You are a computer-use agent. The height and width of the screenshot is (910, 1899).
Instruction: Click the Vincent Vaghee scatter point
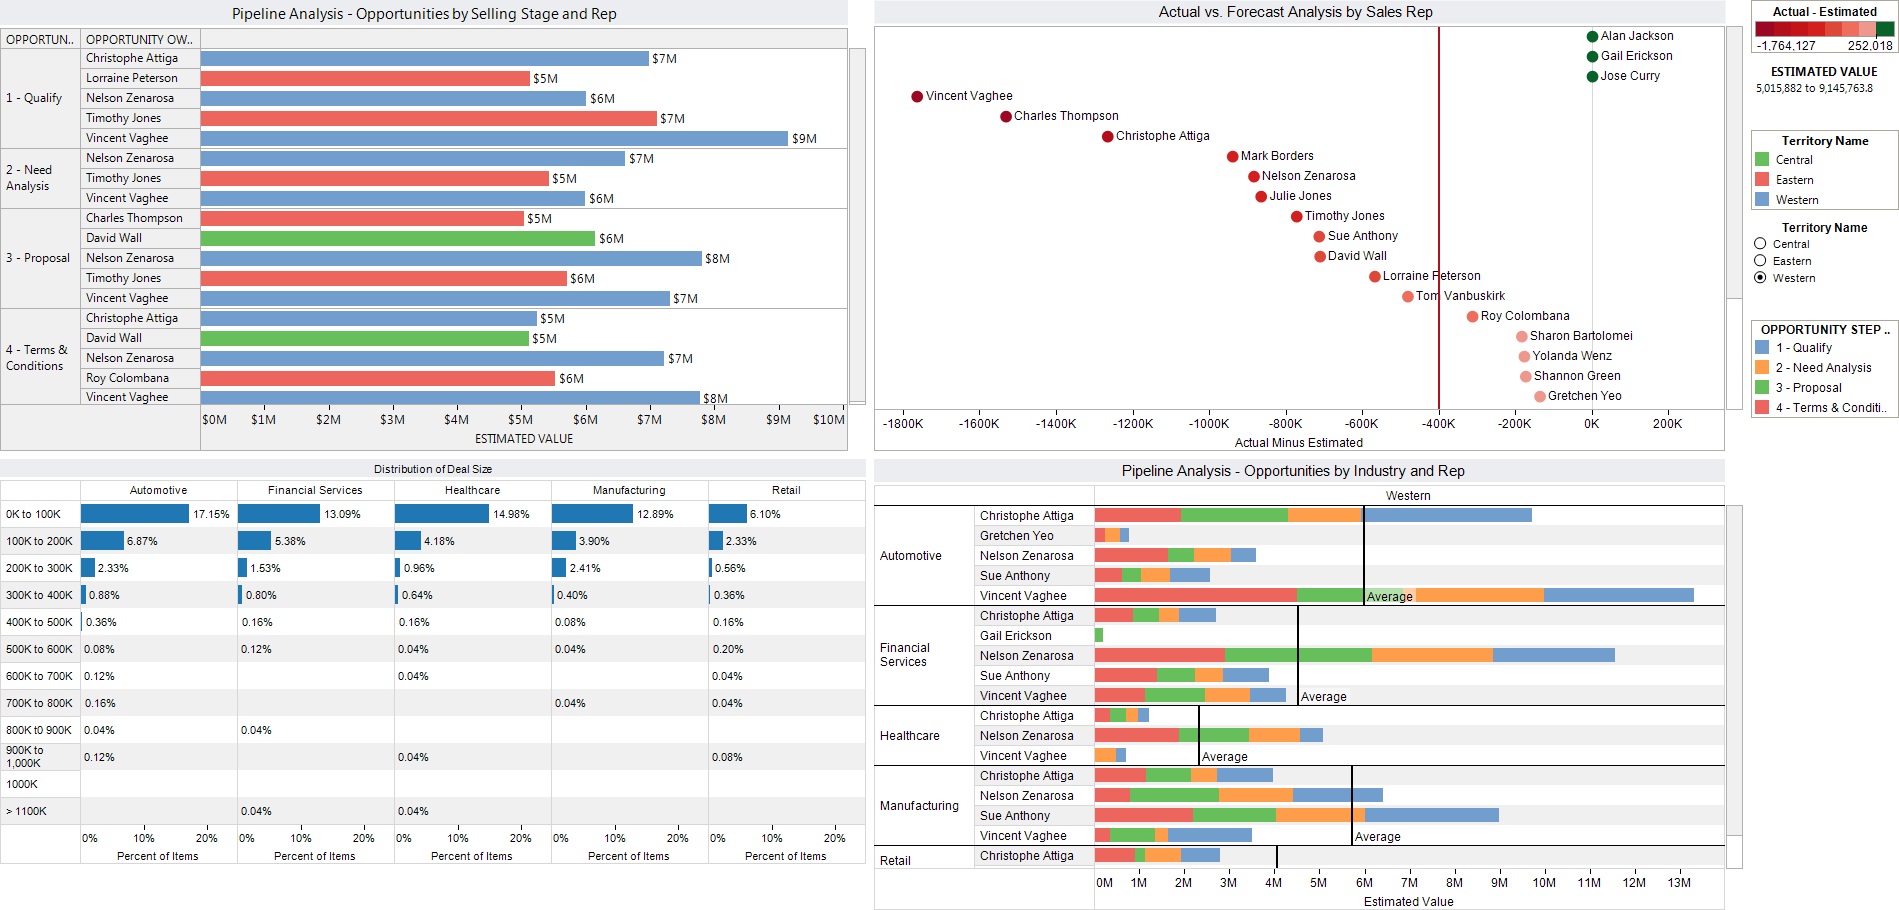click(917, 97)
